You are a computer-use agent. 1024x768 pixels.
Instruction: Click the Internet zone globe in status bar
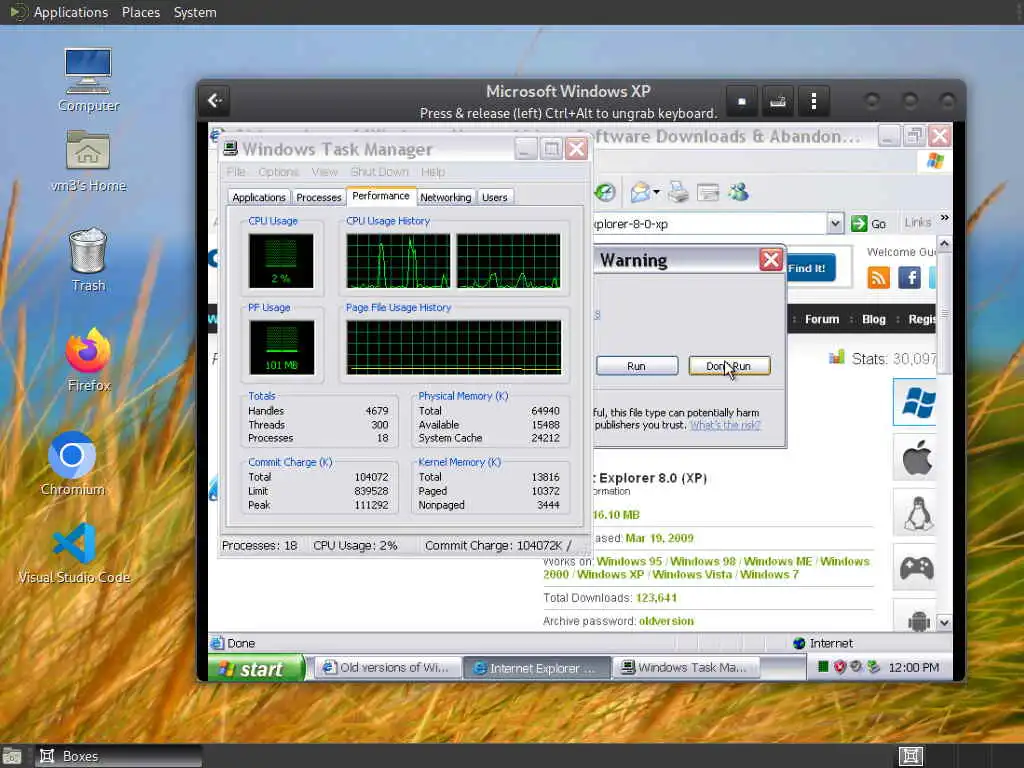pyautogui.click(x=799, y=643)
